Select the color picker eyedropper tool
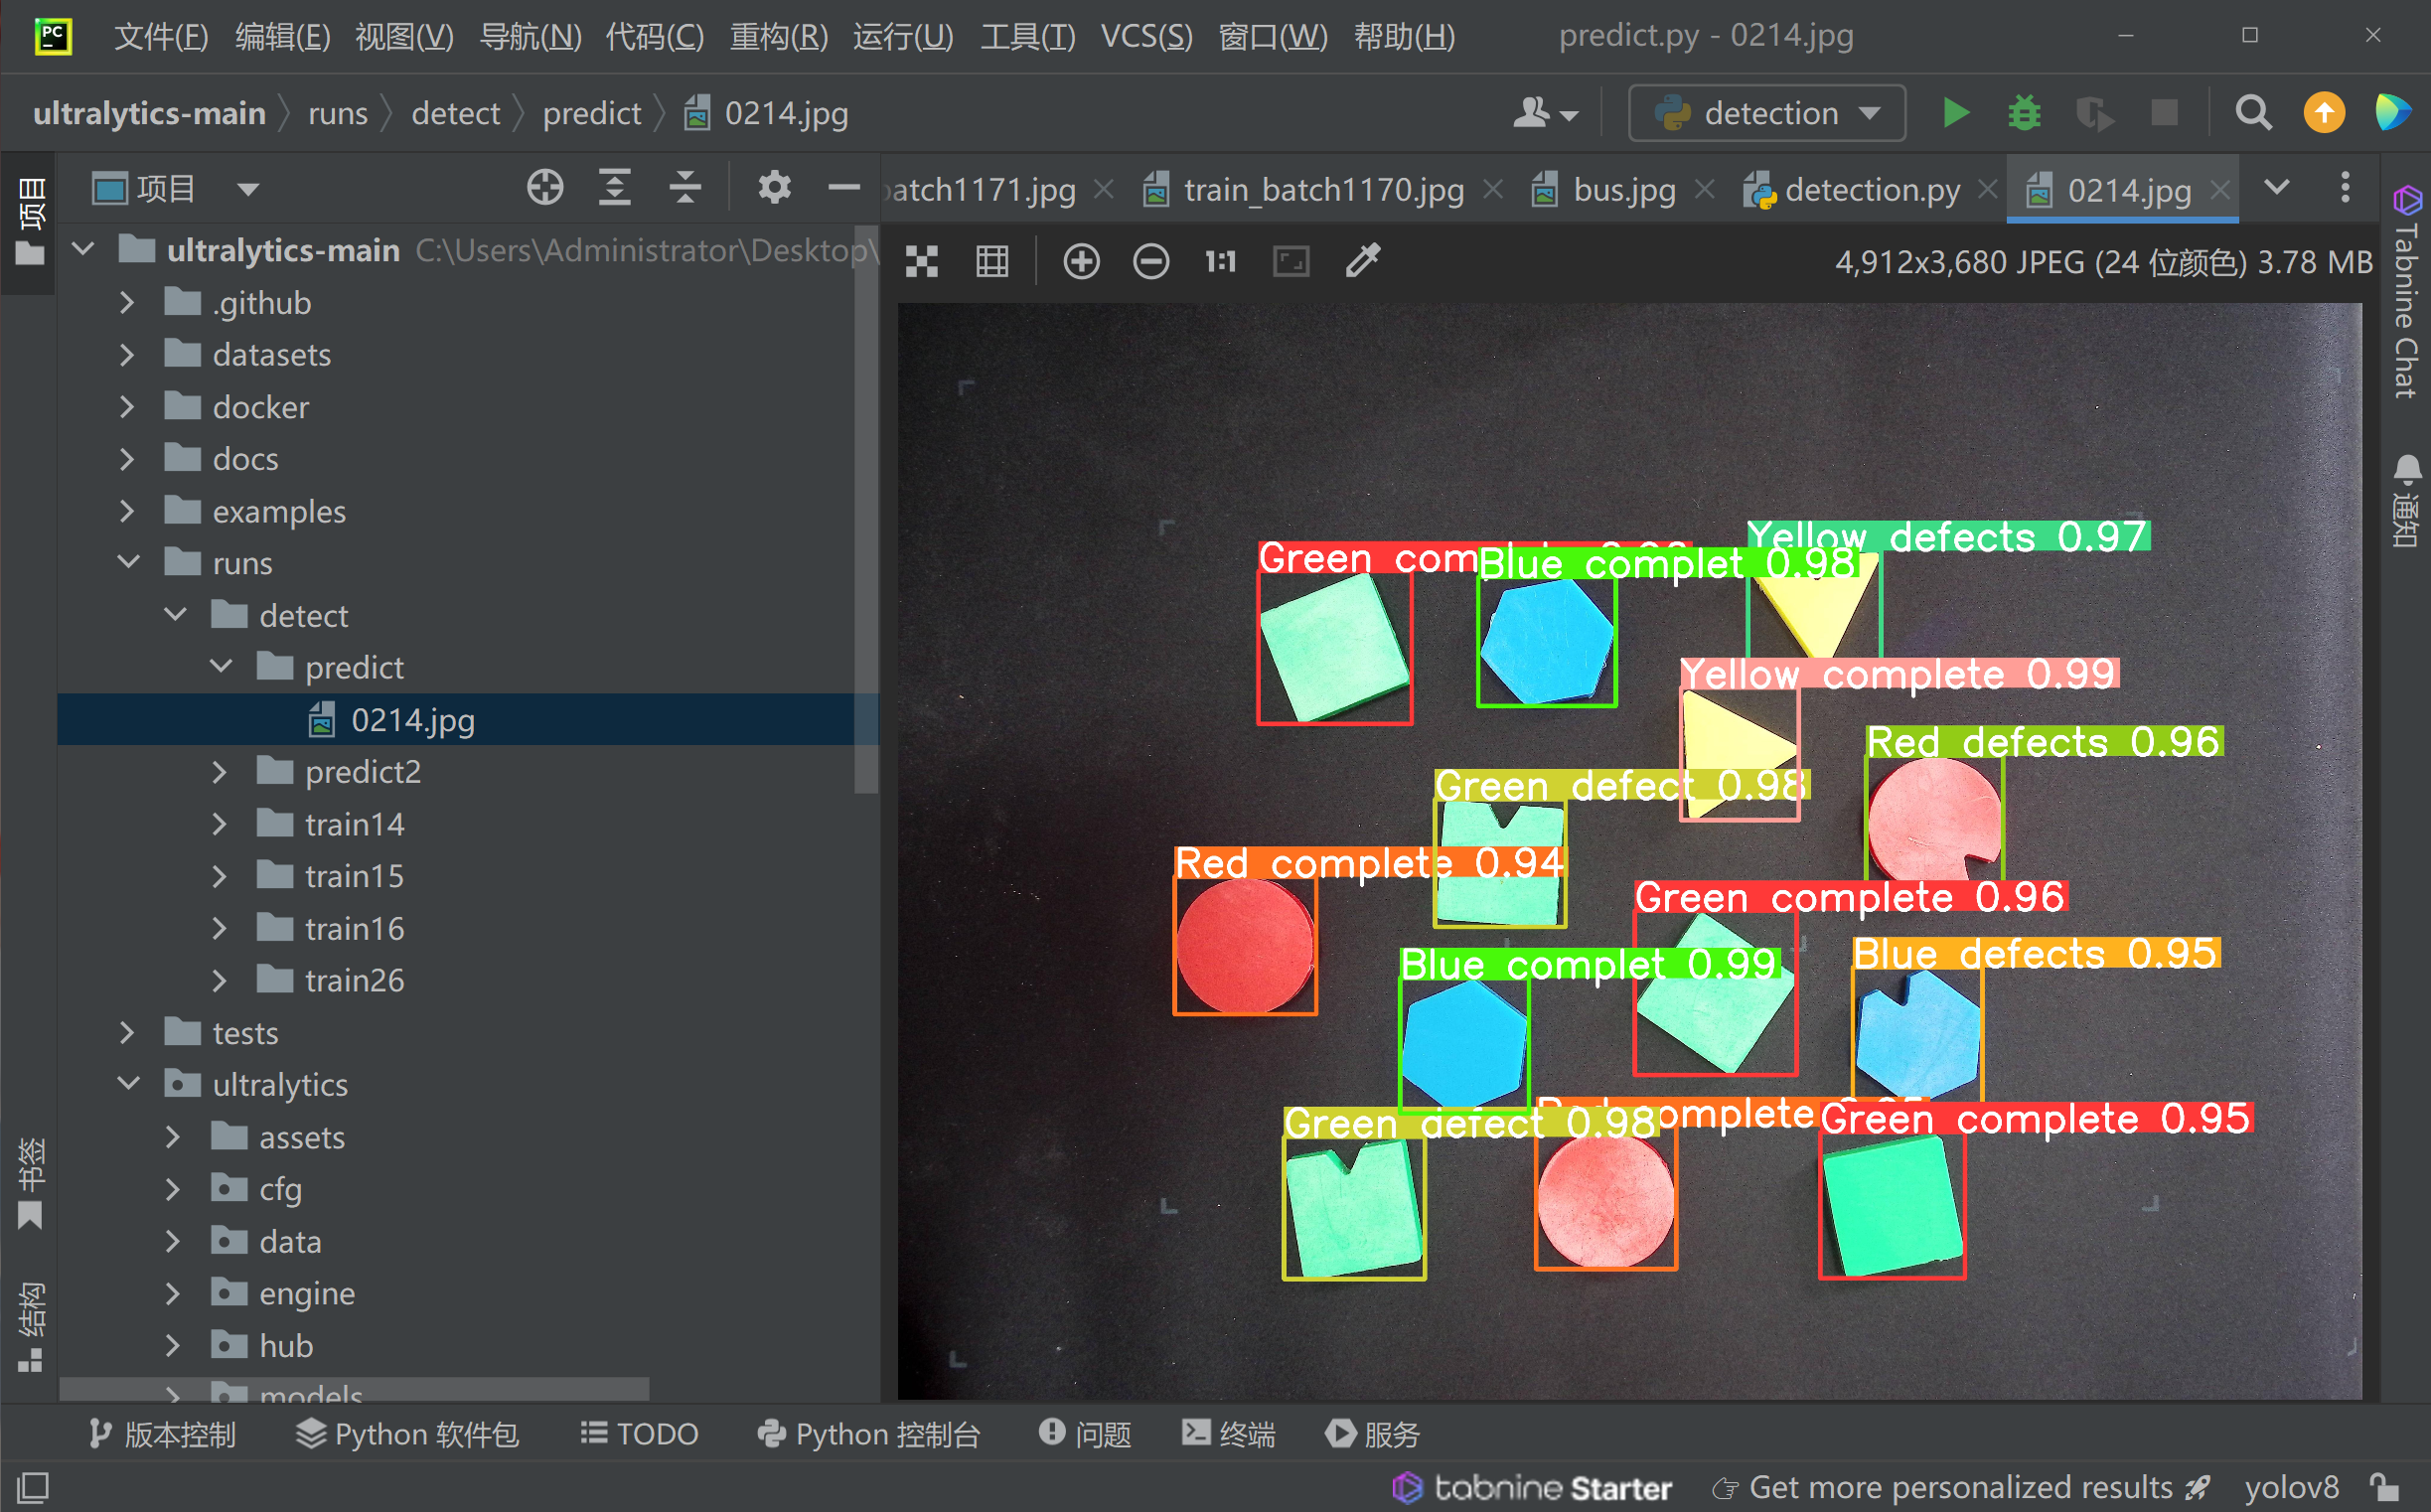Image resolution: width=2431 pixels, height=1512 pixels. (x=1362, y=262)
